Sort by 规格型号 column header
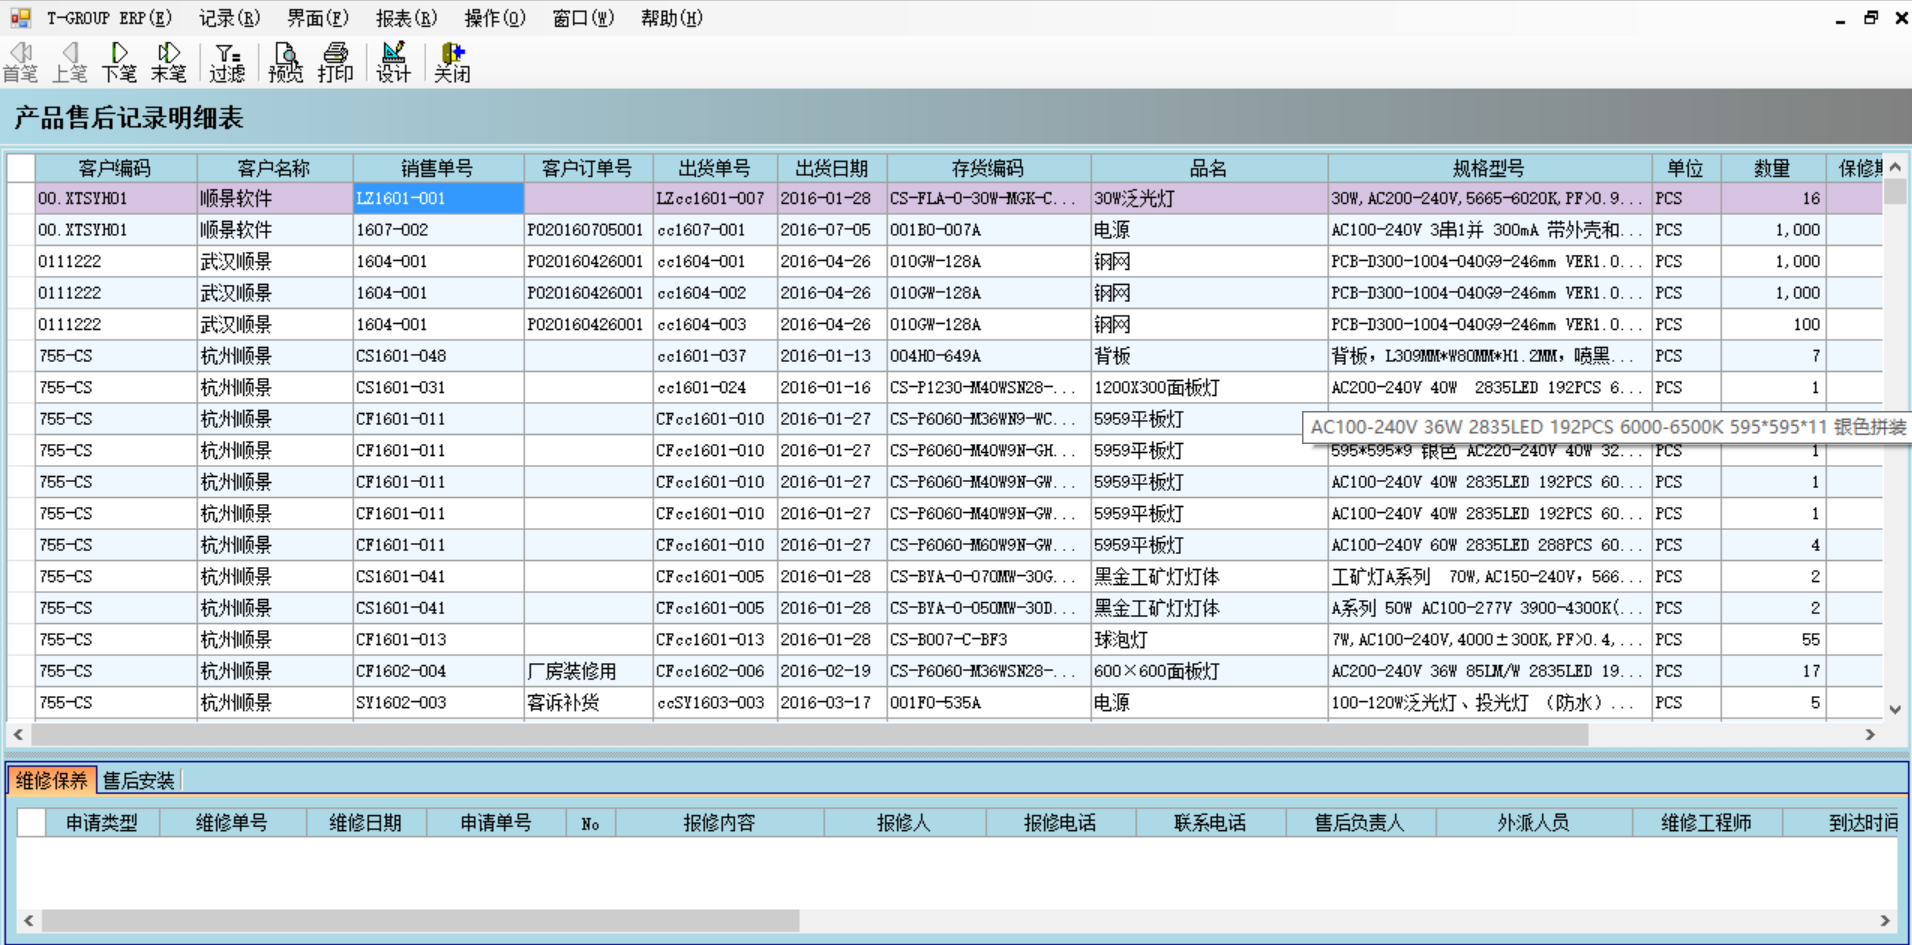This screenshot has height=945, width=1912. (1489, 168)
